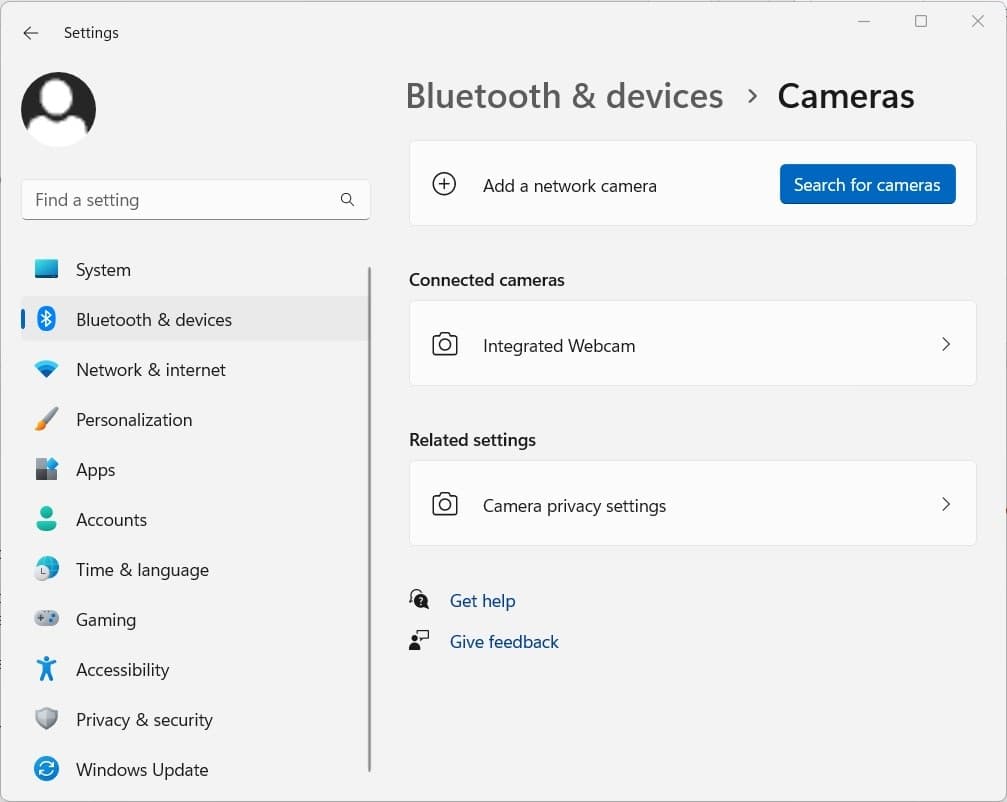The width and height of the screenshot is (1007, 802).
Task: Open the Apps settings section
Action: point(95,470)
